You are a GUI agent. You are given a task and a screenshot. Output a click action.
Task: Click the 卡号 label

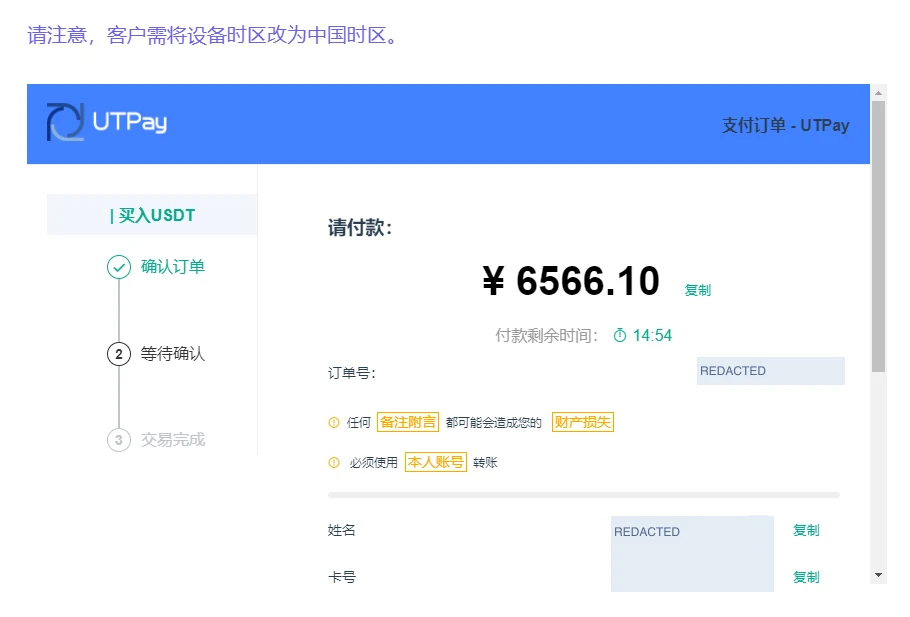342,577
